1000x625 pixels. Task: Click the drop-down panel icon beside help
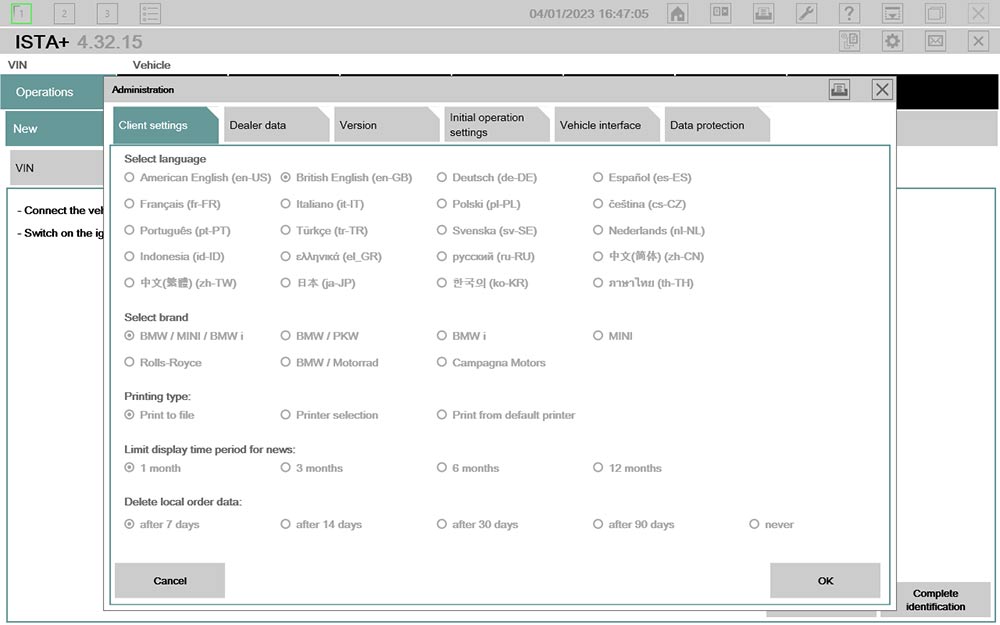pos(892,13)
